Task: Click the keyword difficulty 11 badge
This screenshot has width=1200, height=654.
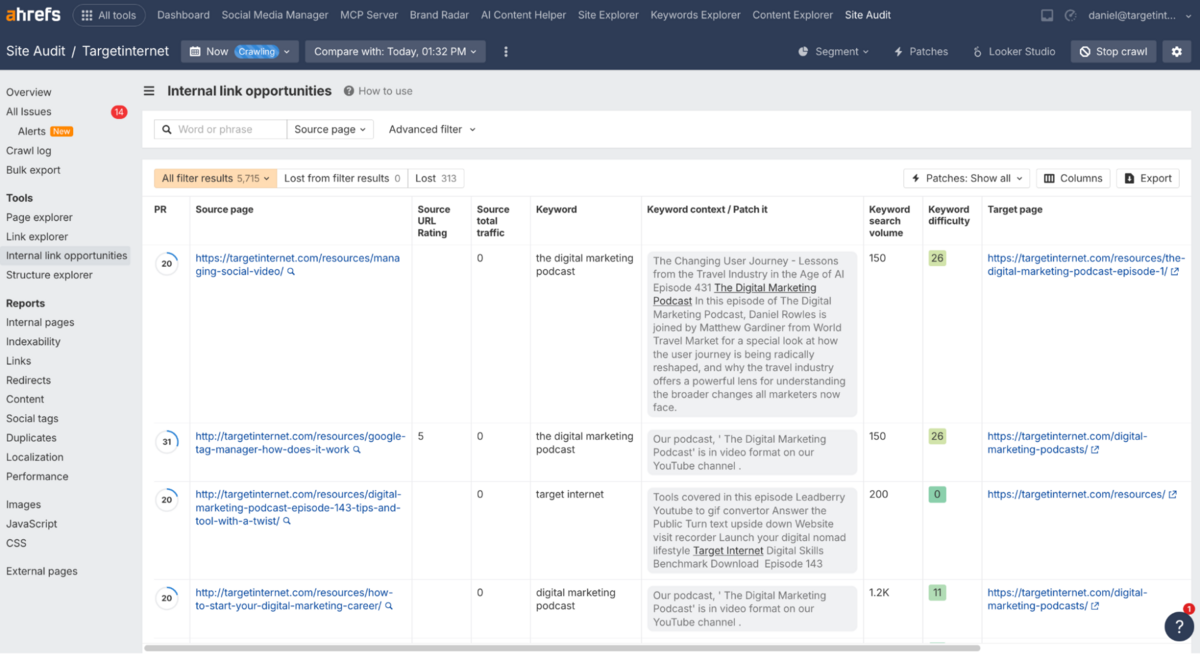Action: [937, 593]
